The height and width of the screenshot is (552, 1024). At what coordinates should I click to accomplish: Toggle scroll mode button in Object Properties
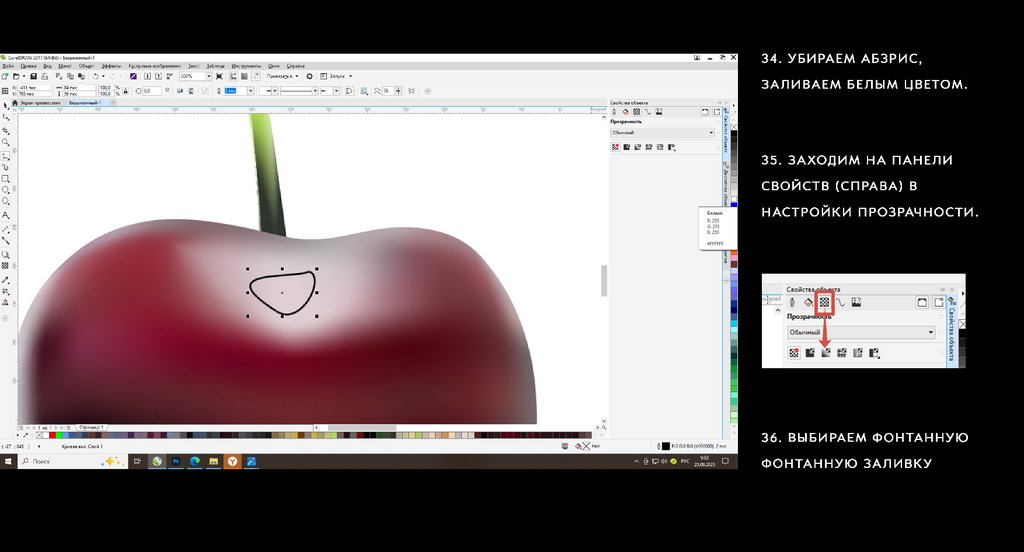[x=705, y=112]
